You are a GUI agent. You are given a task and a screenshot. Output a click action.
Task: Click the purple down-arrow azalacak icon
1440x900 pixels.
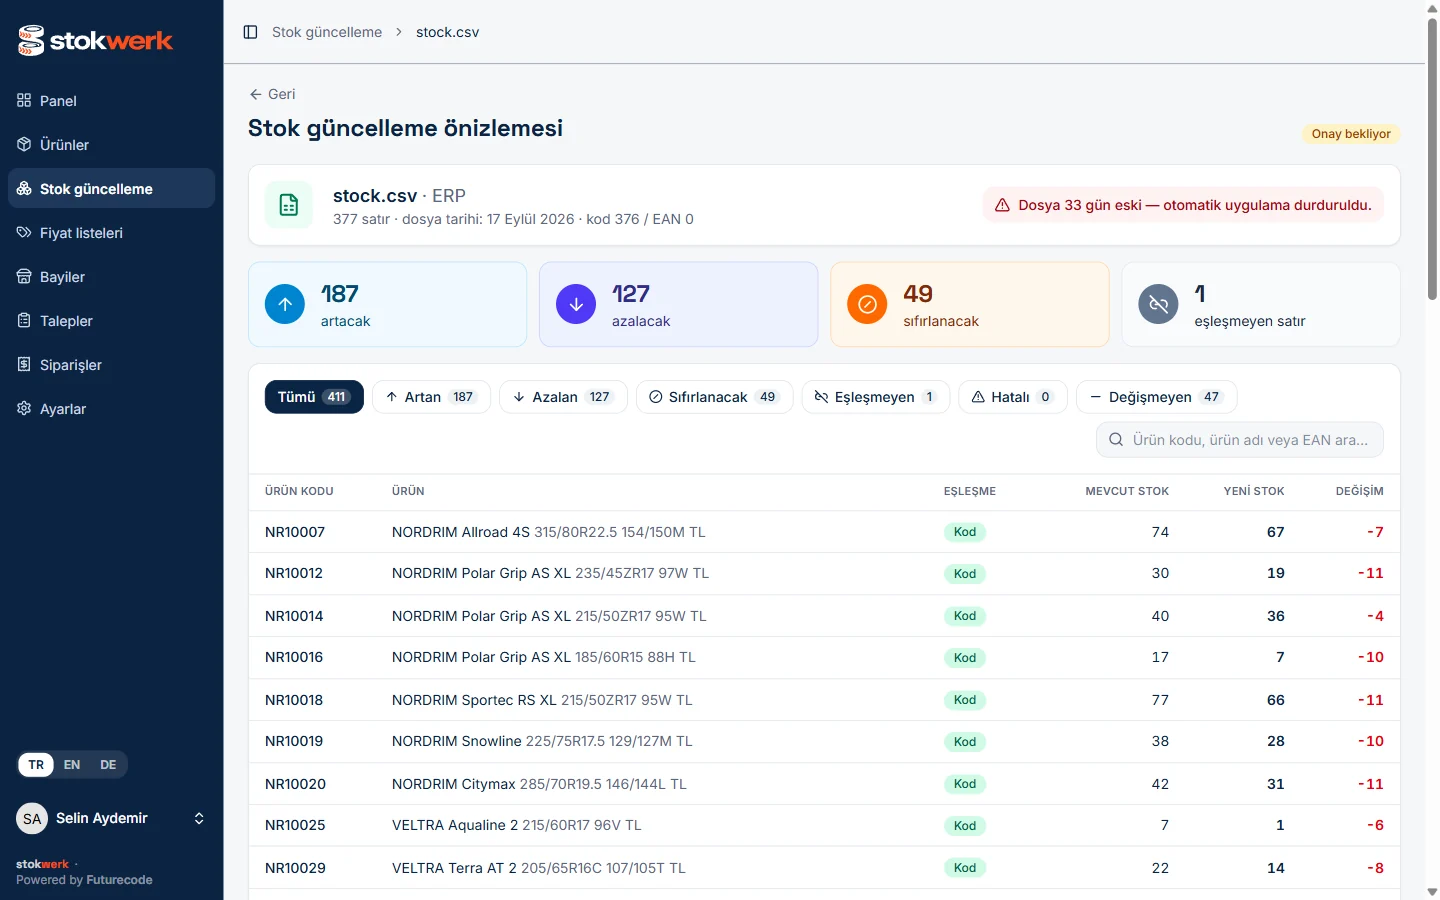pos(576,304)
